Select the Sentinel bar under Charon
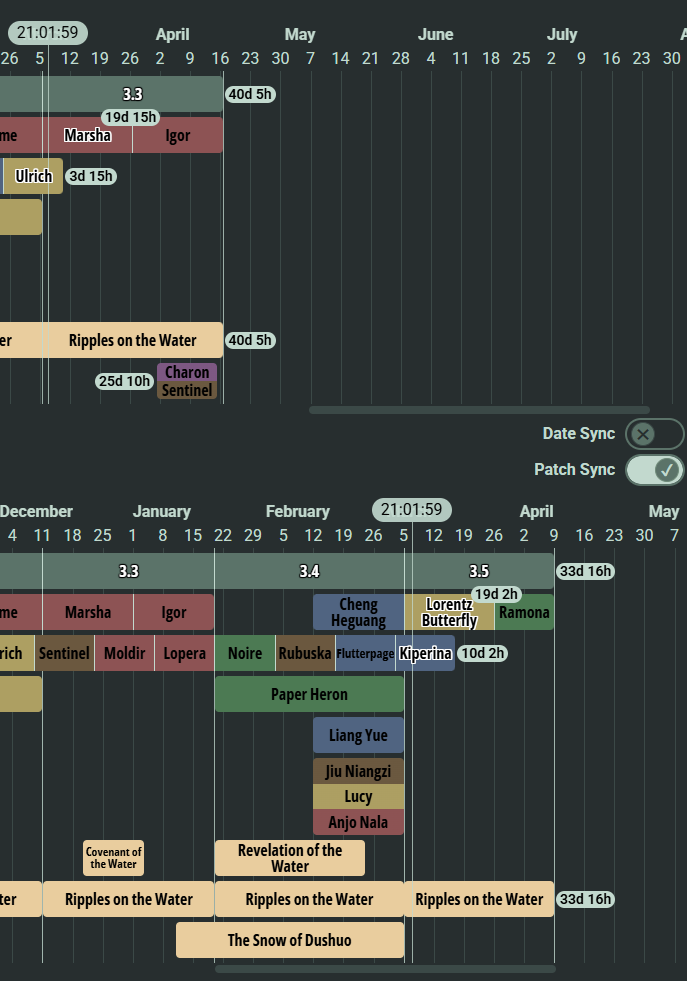The image size is (687, 981). pos(187,390)
